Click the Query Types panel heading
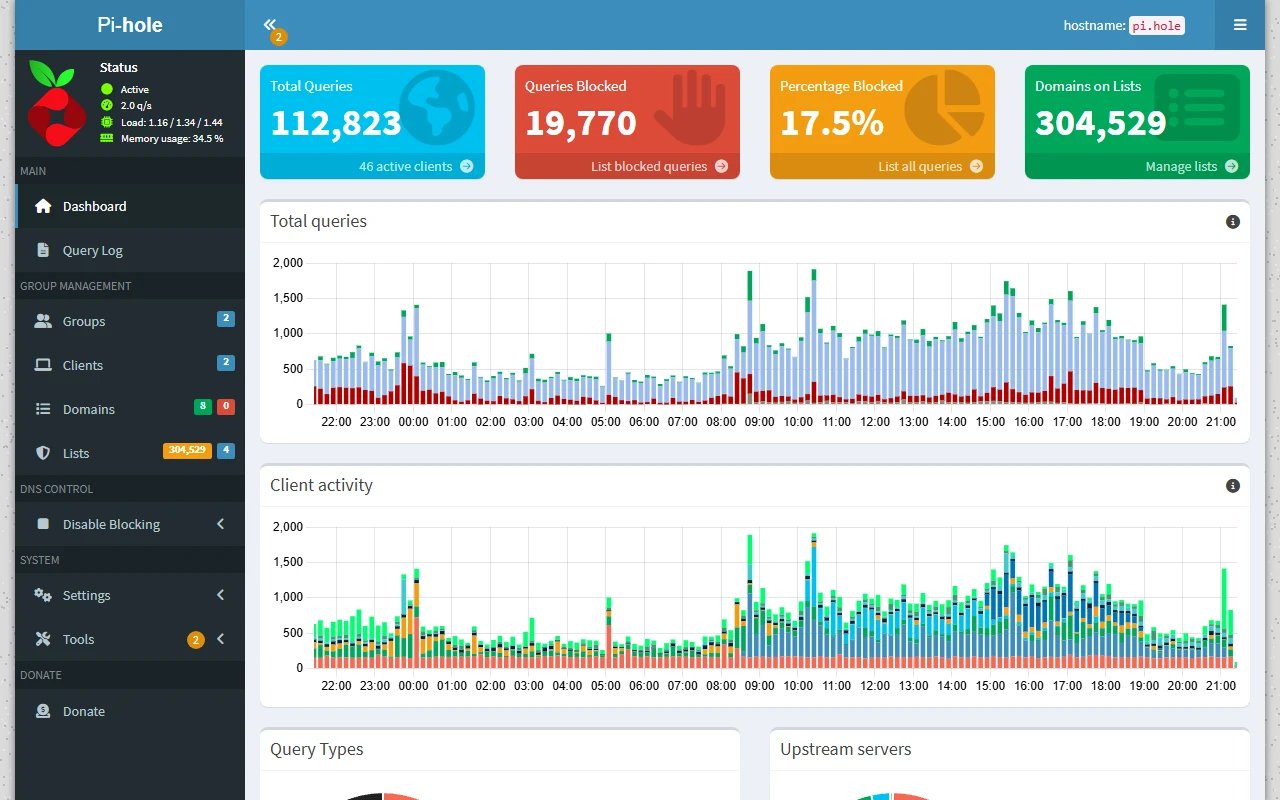 click(x=317, y=749)
